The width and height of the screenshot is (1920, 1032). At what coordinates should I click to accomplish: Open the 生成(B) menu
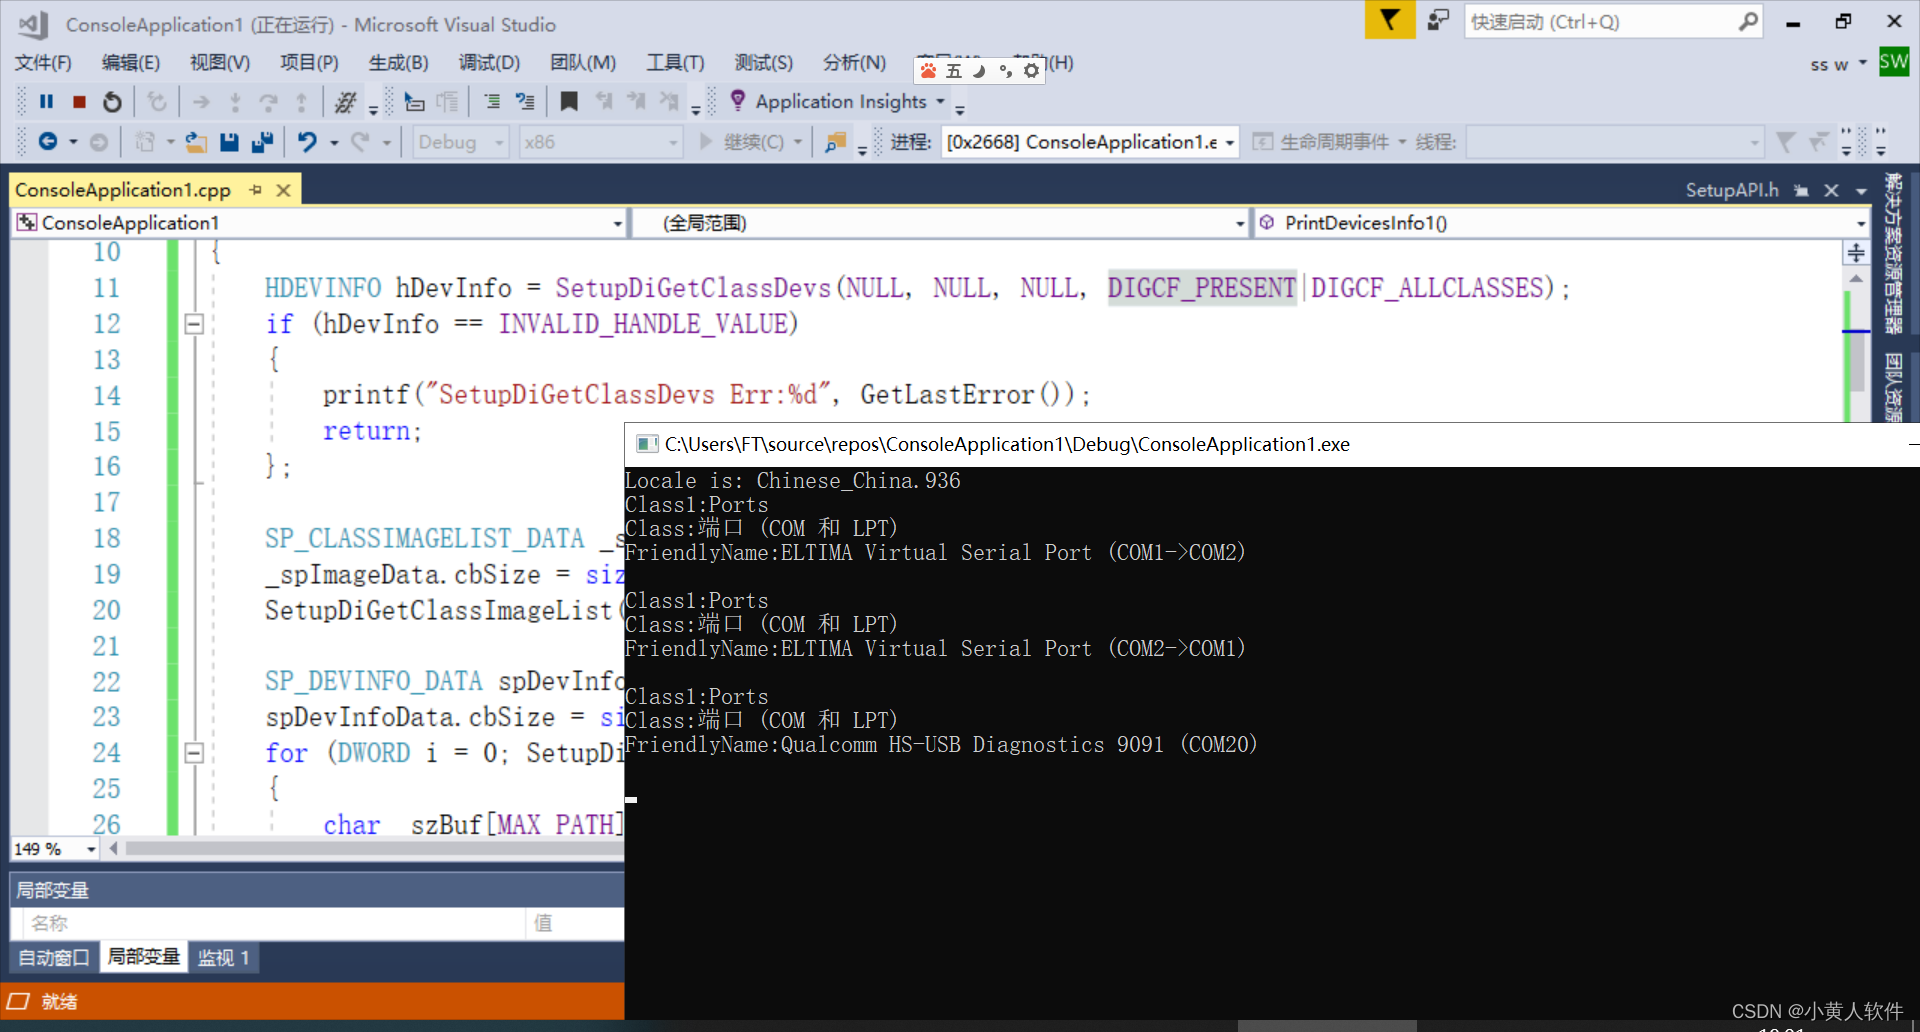(398, 63)
